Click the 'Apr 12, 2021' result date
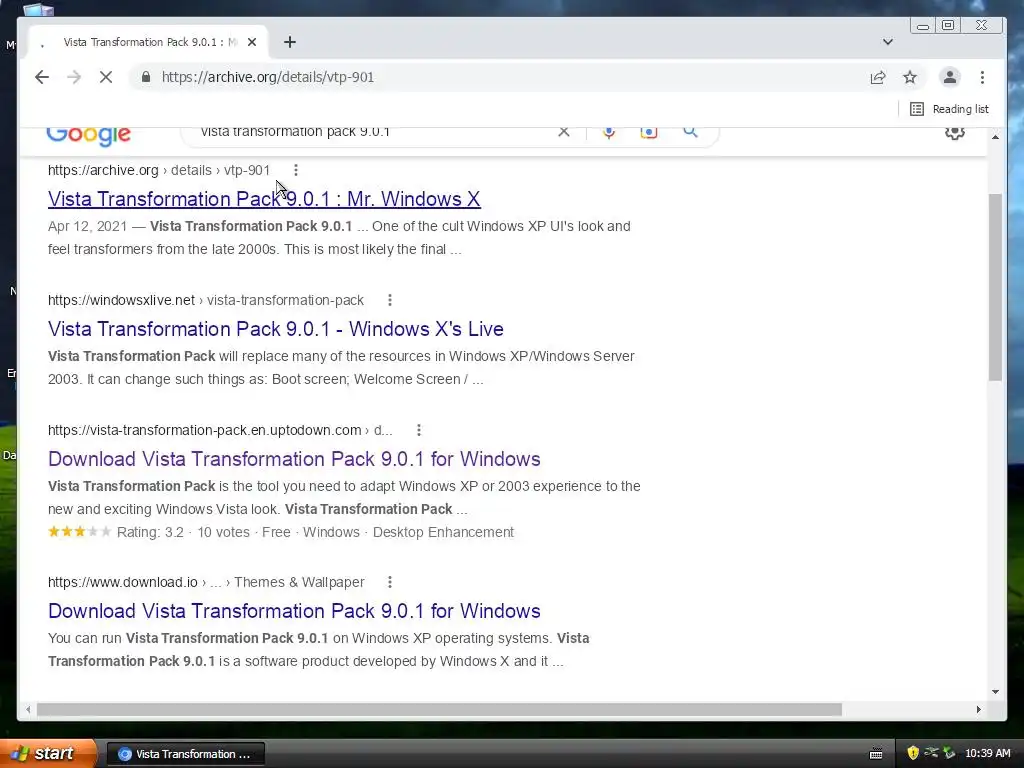 click(88, 226)
